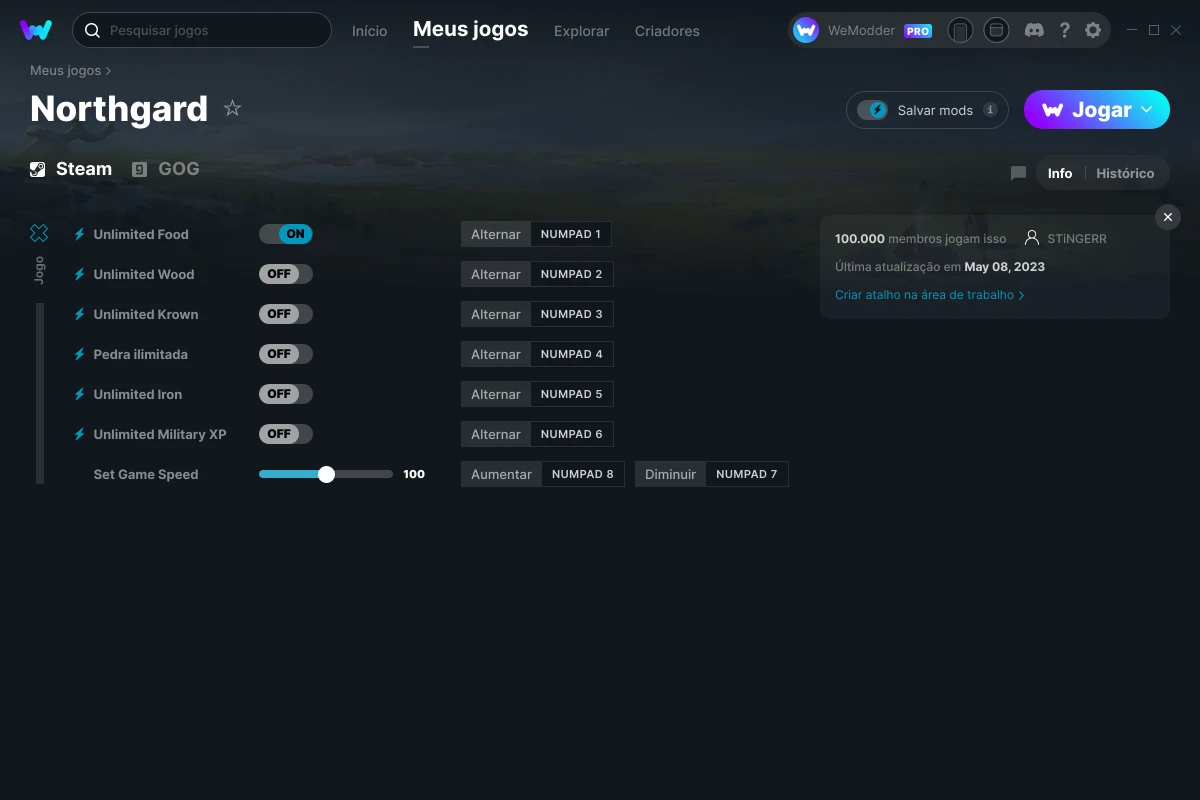Open the settings gear icon
Screen dimensions: 1200x800
[1093, 30]
